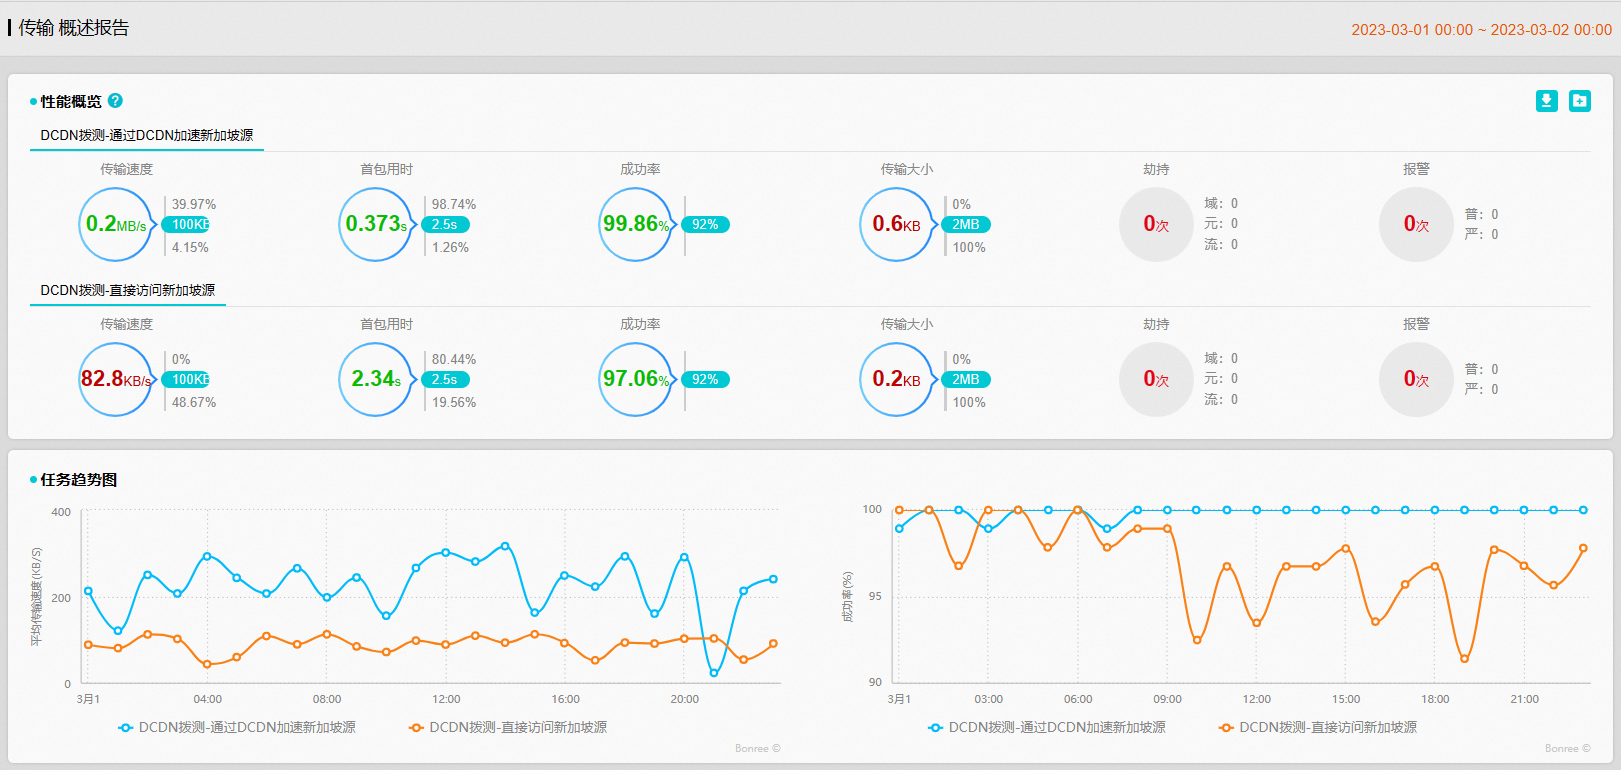Click the alarm 0次 circle in second row
1621x770 pixels.
[x=1416, y=379]
